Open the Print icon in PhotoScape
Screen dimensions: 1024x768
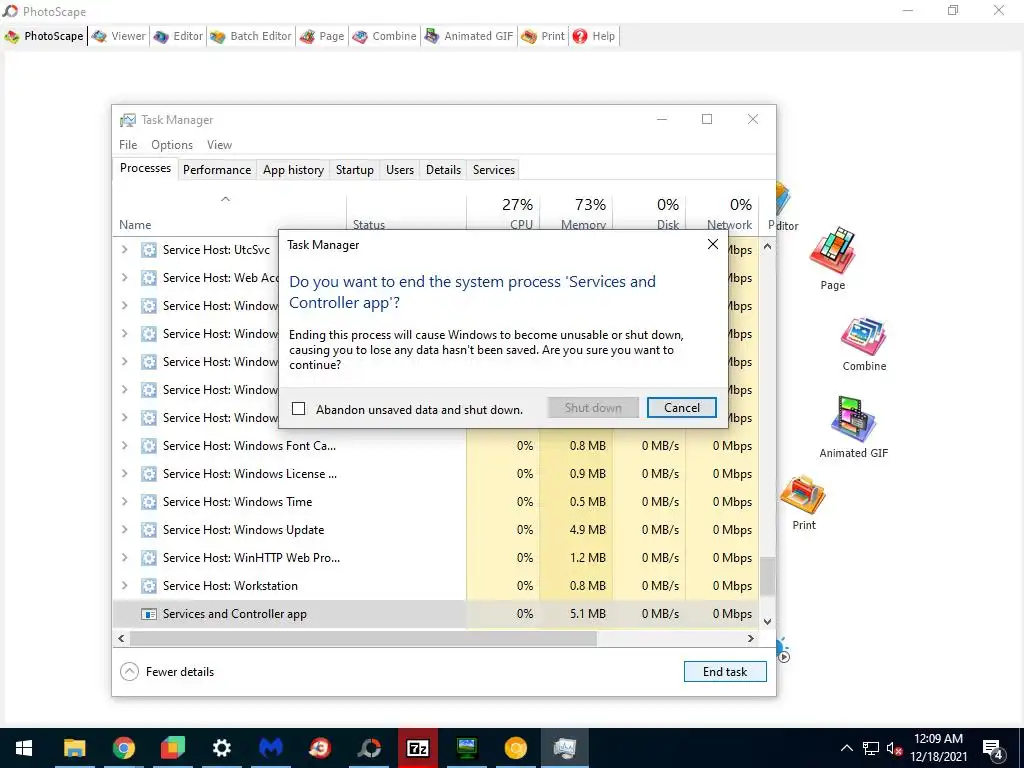[x=804, y=503]
